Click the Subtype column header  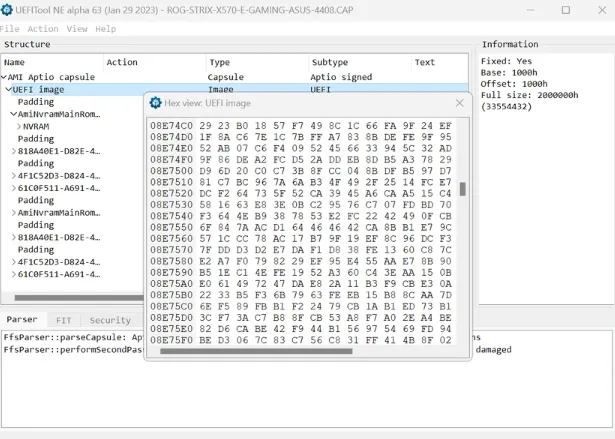tap(359, 62)
